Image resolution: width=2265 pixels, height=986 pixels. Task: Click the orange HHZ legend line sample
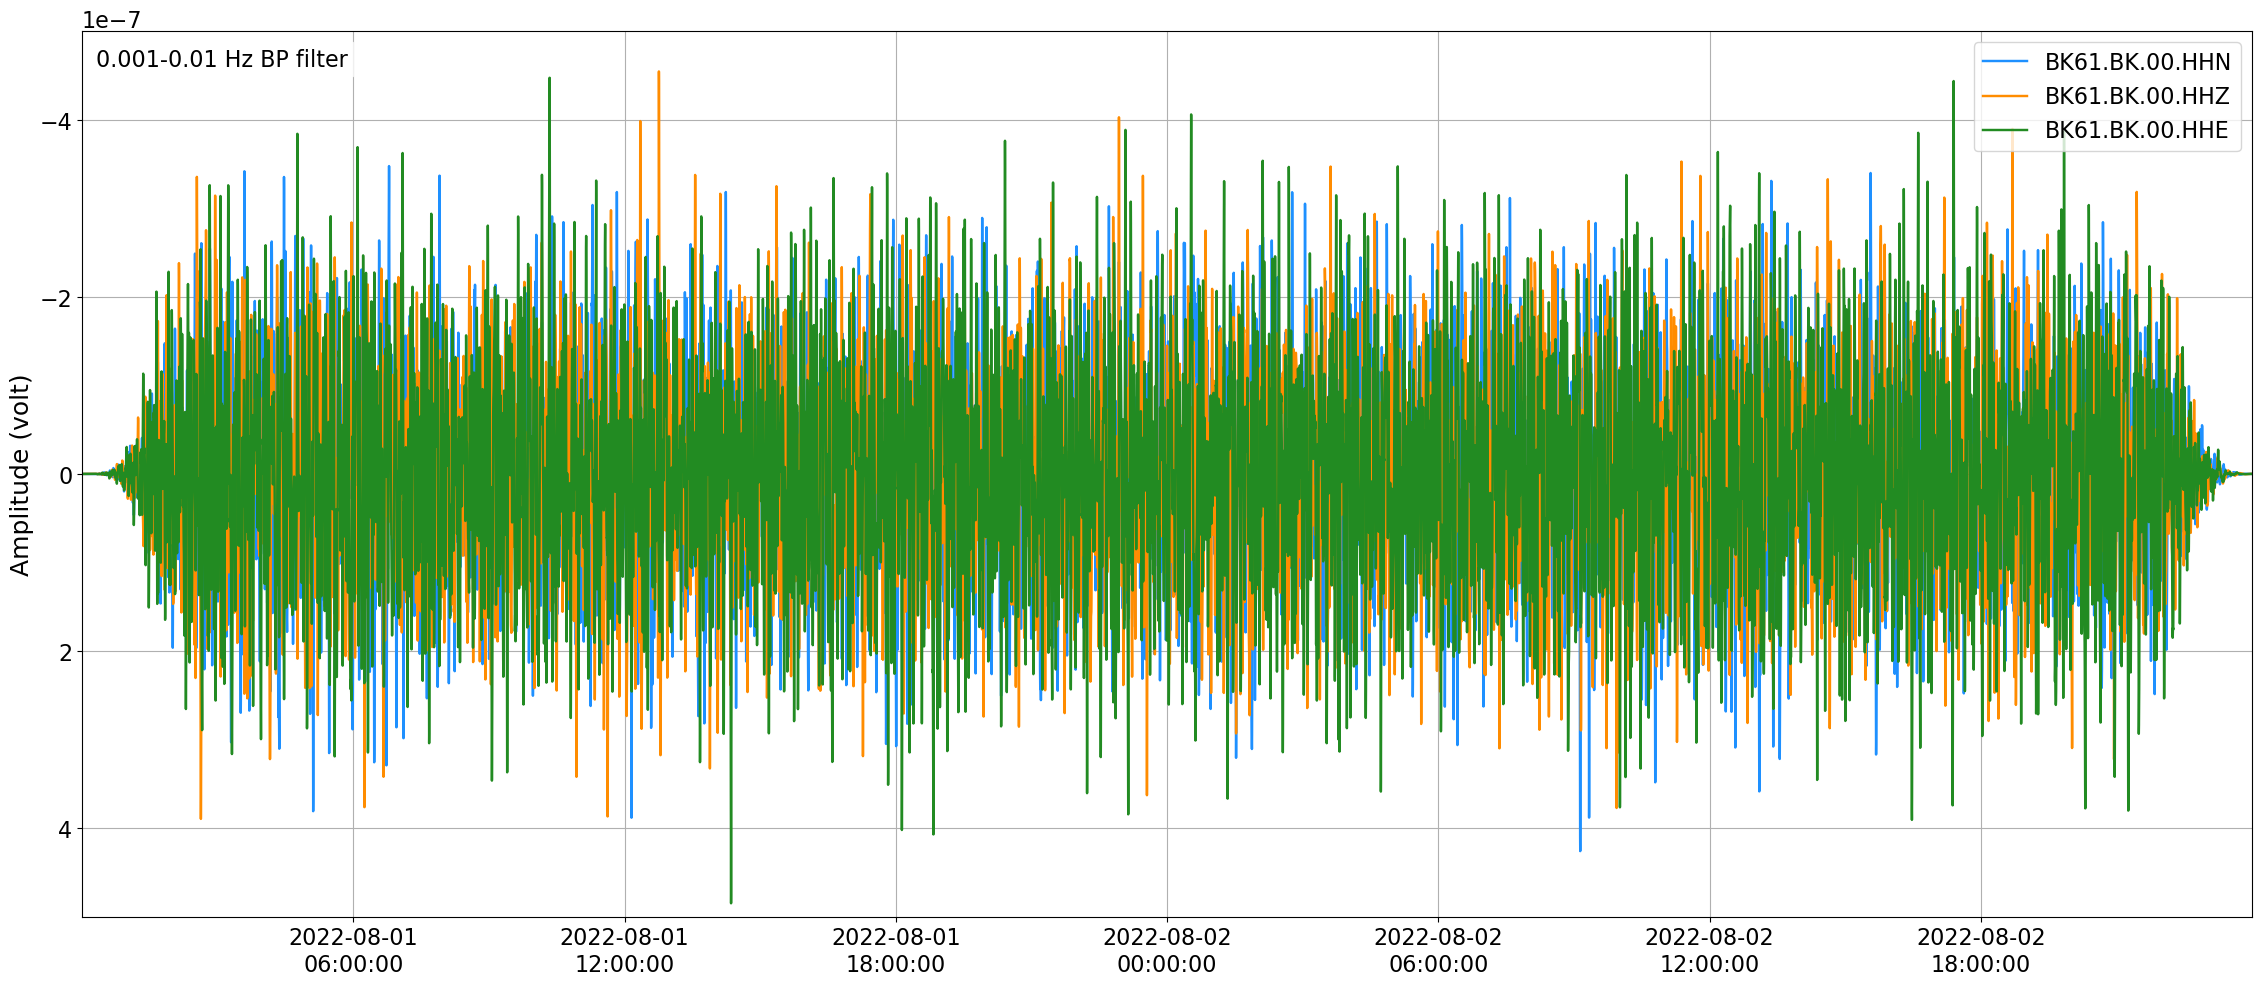(x=2005, y=96)
